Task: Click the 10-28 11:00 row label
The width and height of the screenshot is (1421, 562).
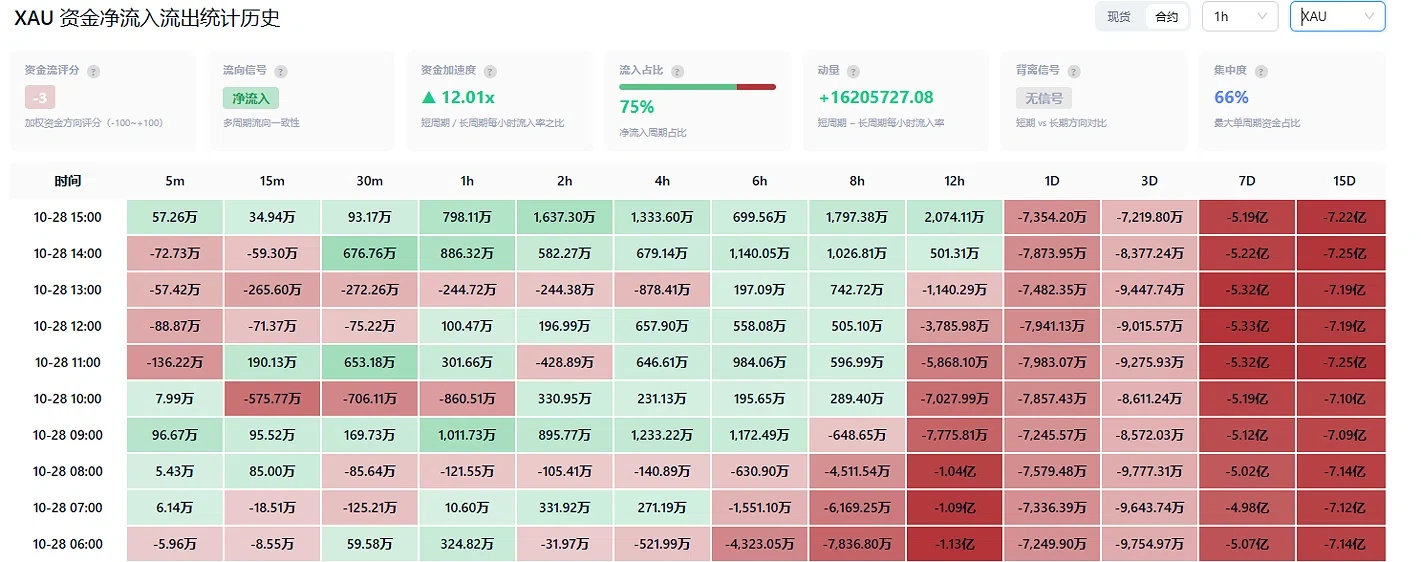Action: tap(68, 362)
